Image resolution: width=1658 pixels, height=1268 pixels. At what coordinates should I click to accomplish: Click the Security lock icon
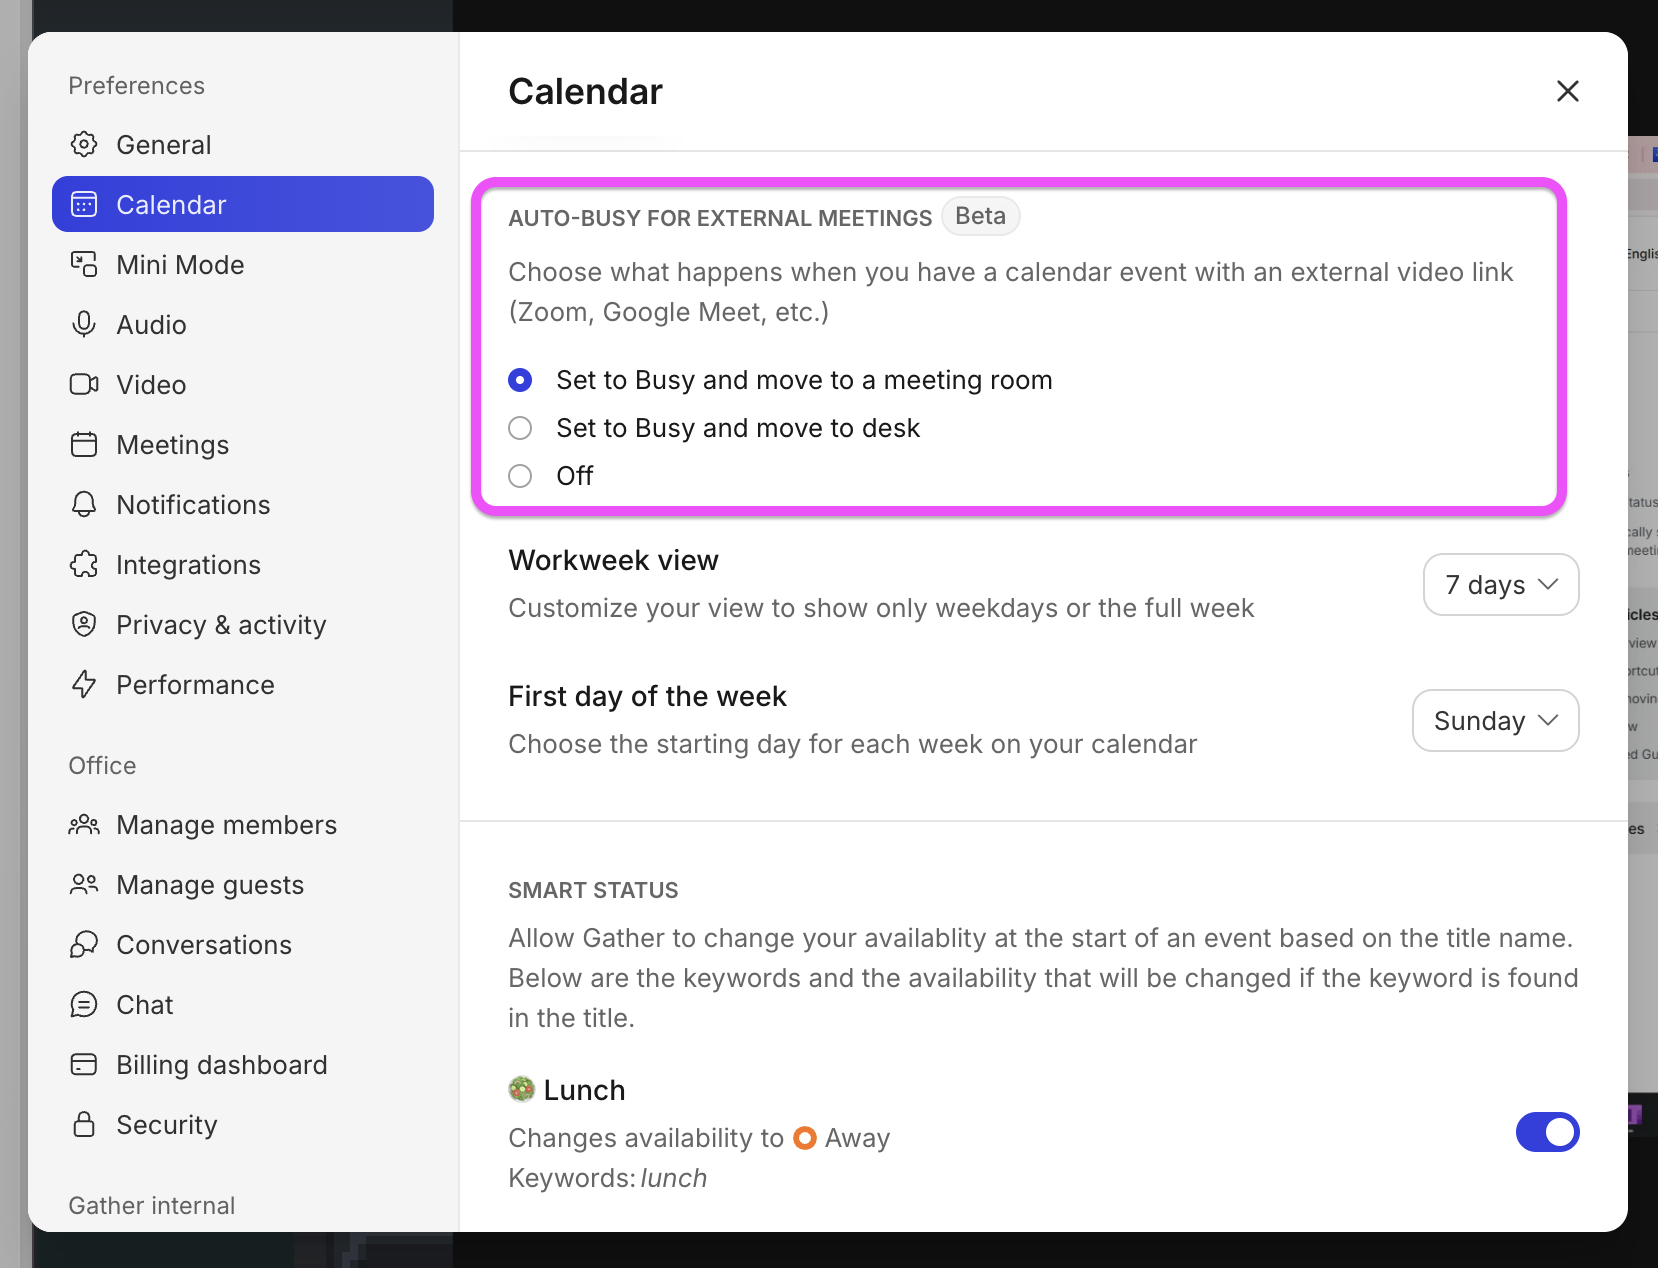click(84, 1125)
